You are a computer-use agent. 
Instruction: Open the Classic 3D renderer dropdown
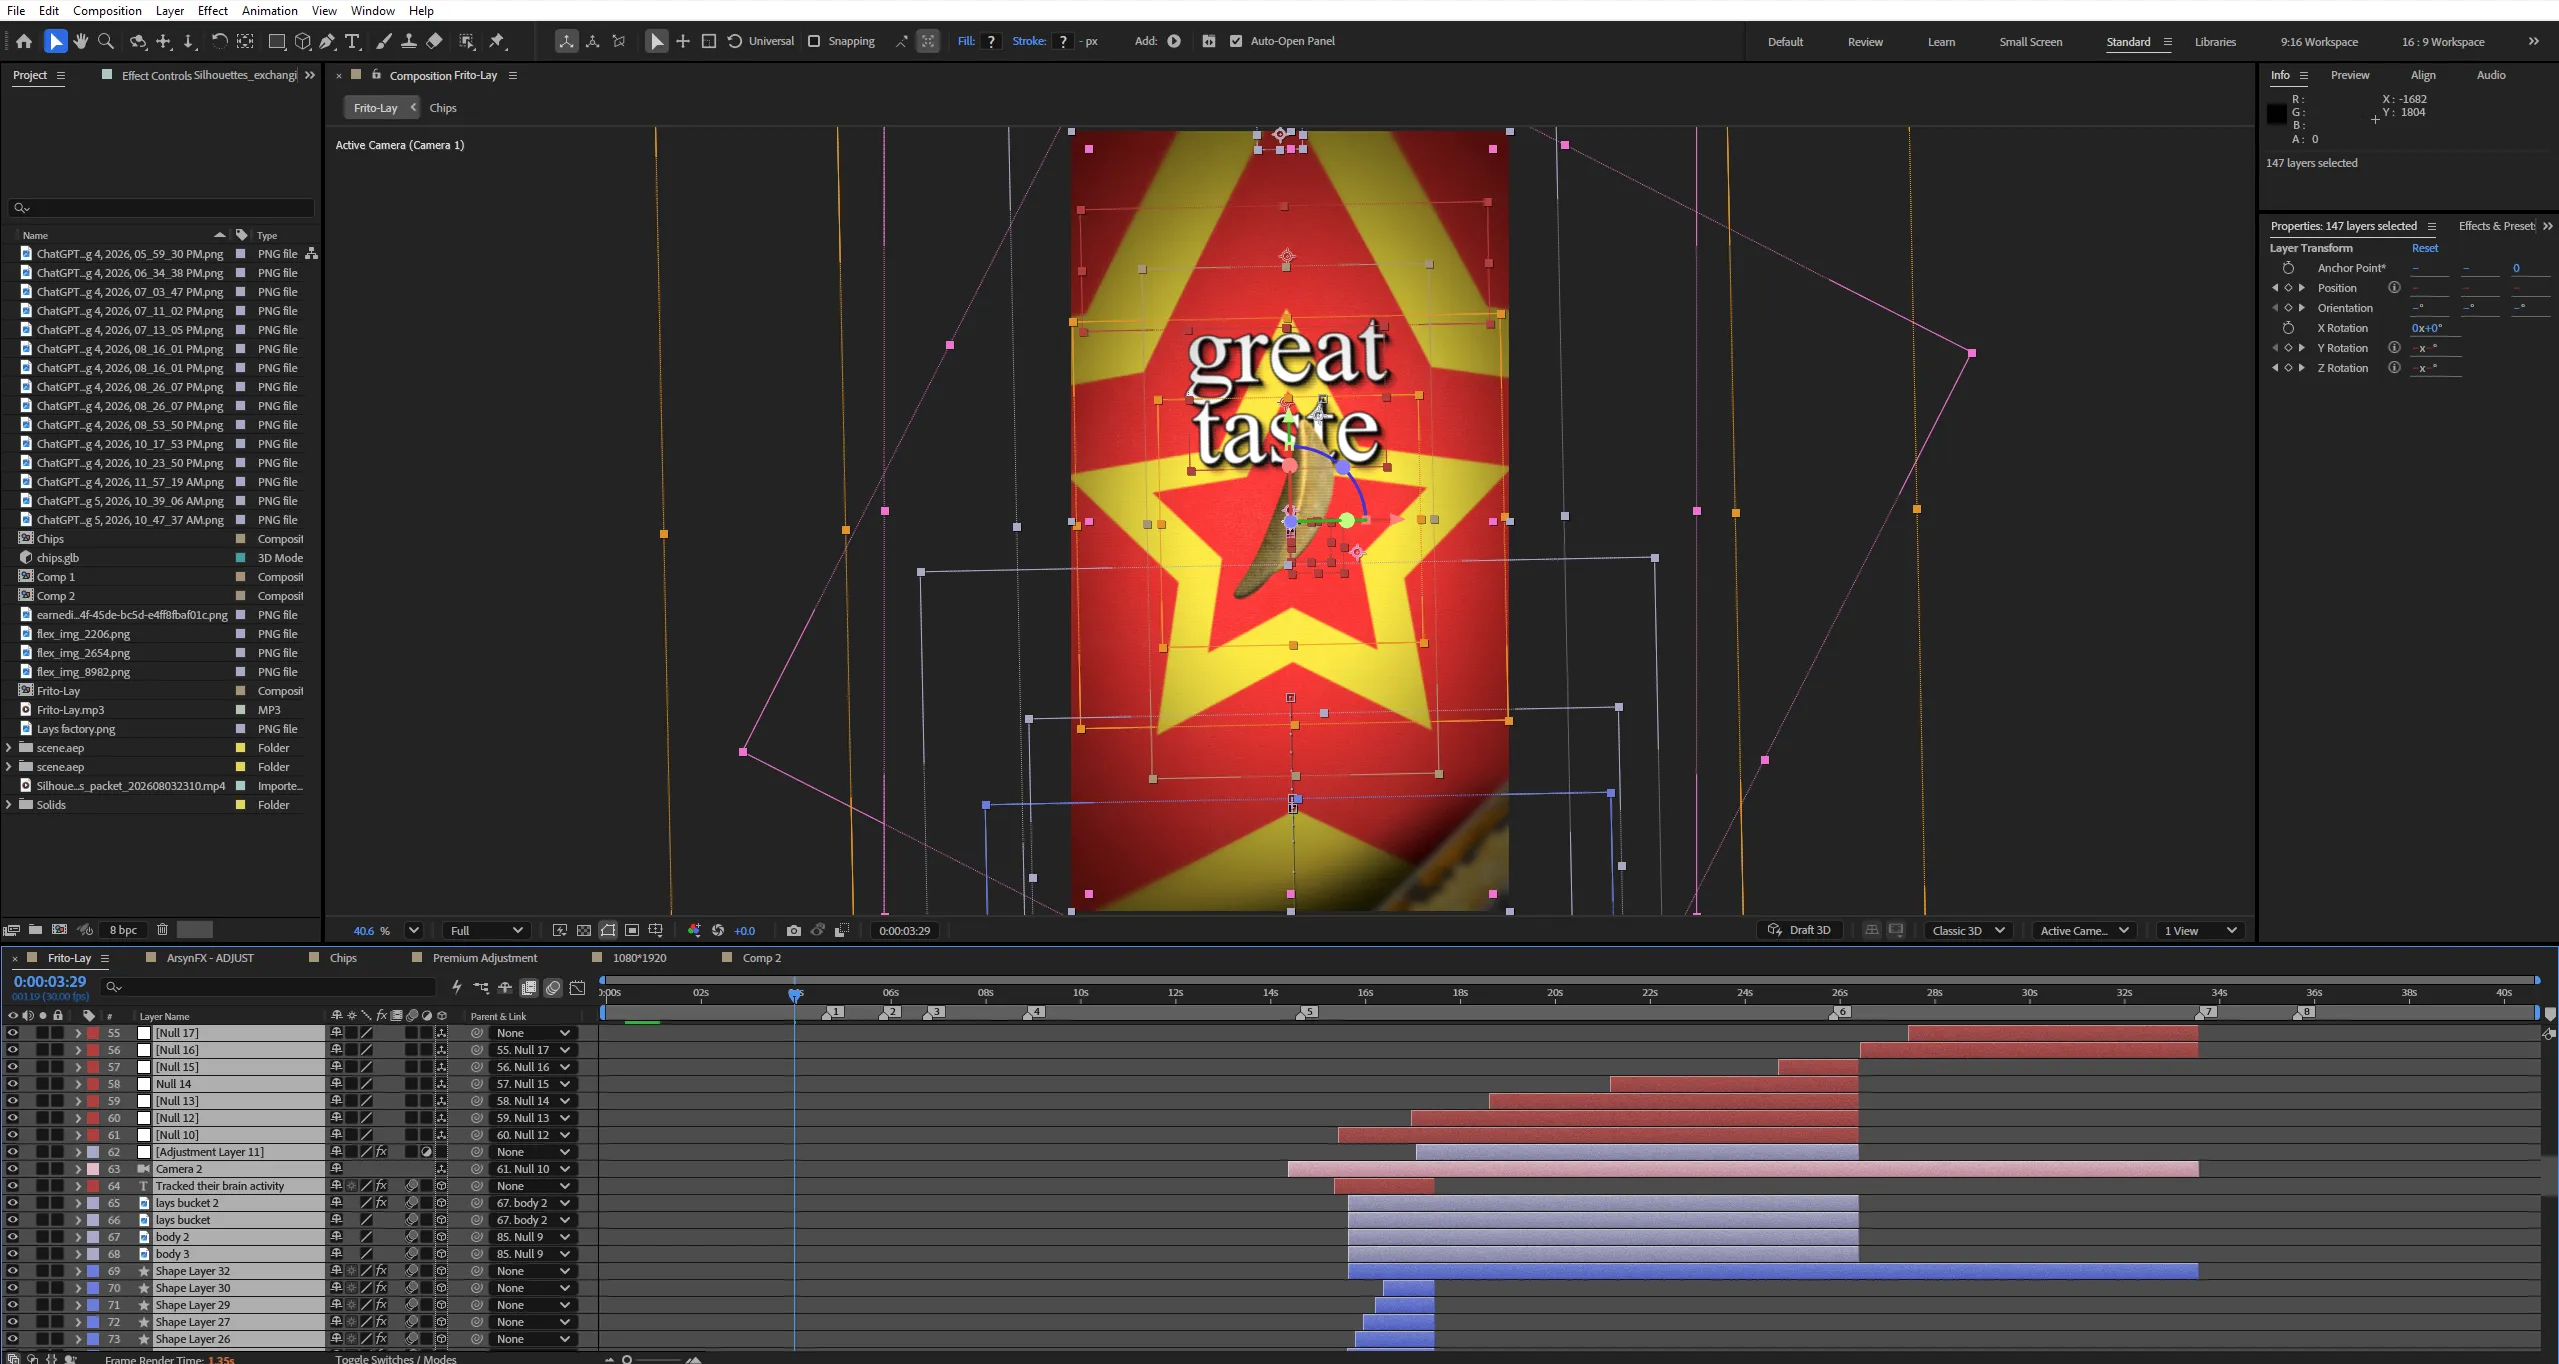(x=1968, y=930)
